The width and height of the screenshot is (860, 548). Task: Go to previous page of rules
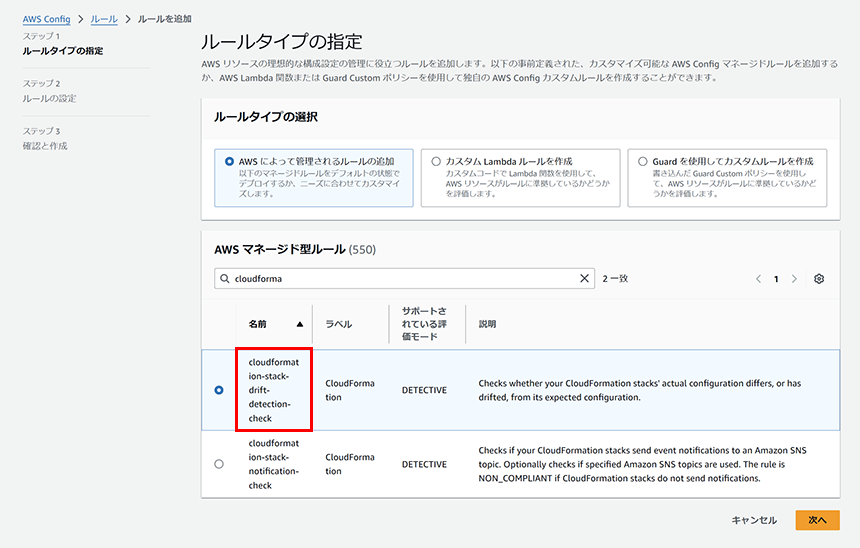[x=759, y=279]
